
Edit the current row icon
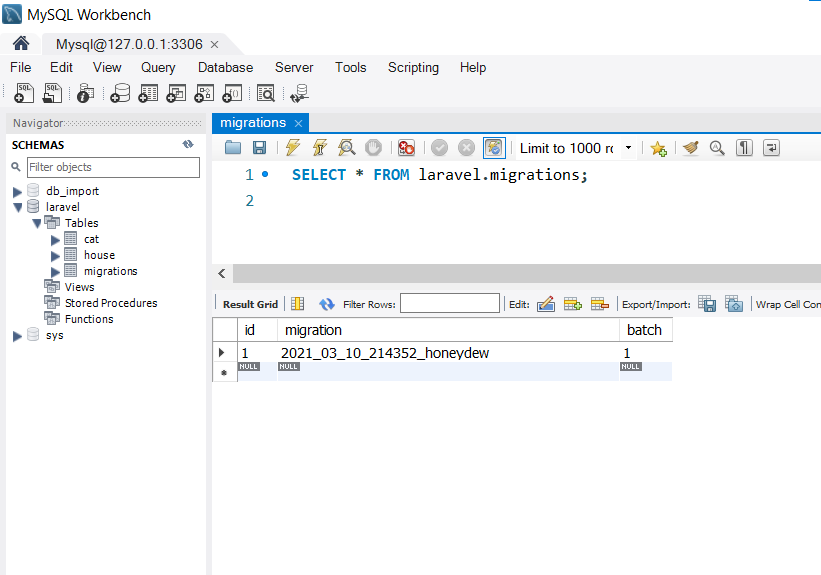pos(546,304)
